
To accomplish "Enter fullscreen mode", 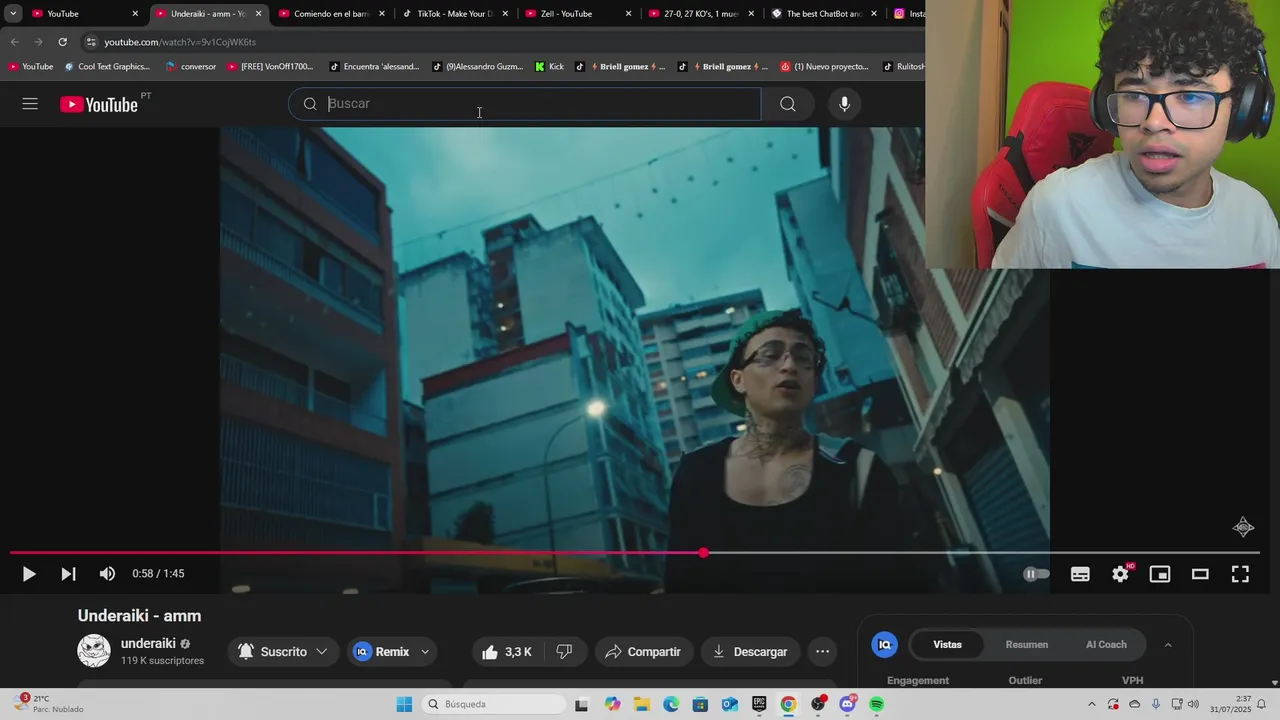I will [1240, 574].
